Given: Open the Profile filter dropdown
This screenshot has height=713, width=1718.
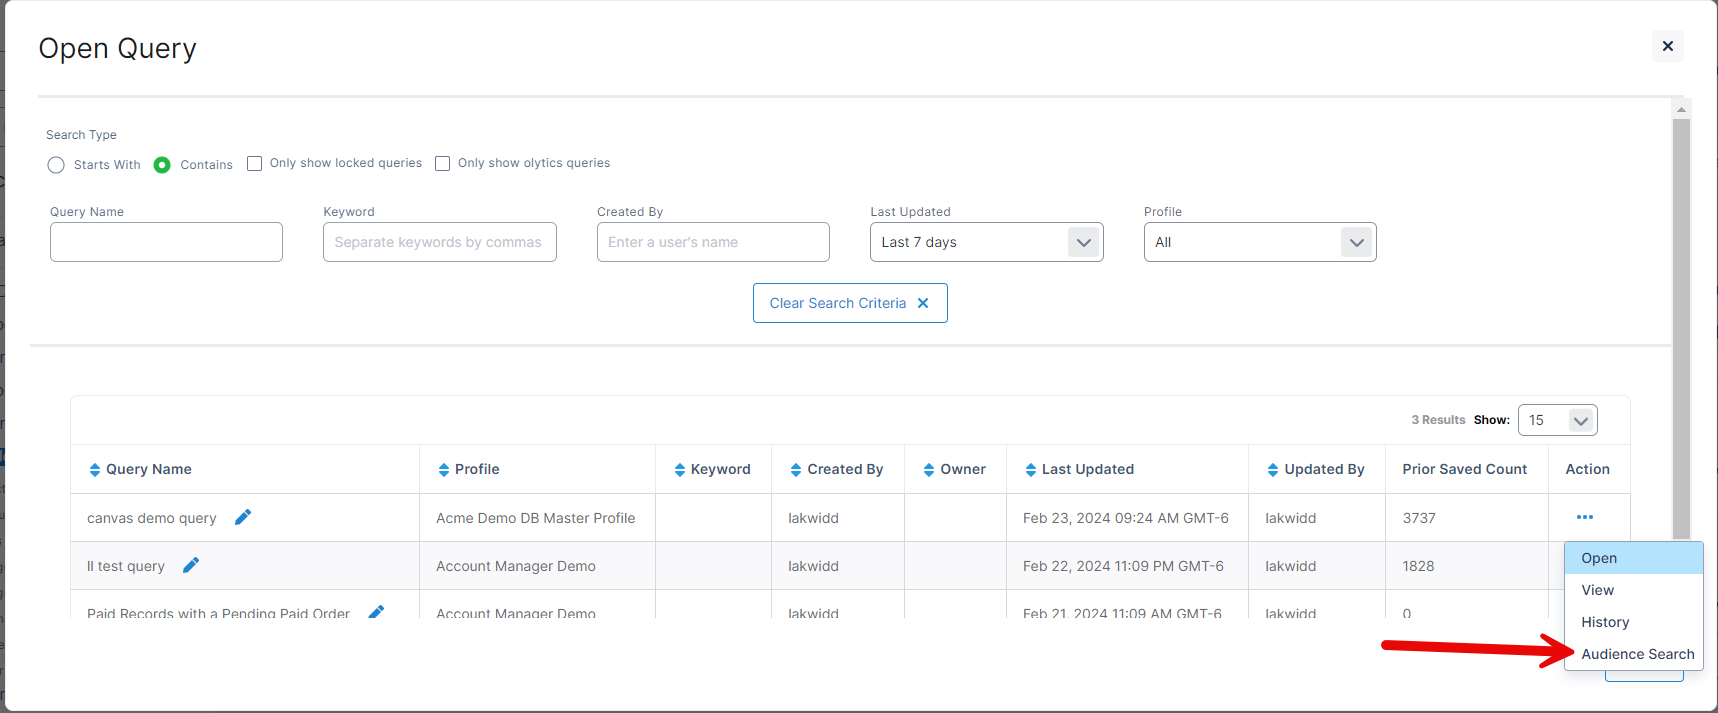Looking at the screenshot, I should (1259, 242).
